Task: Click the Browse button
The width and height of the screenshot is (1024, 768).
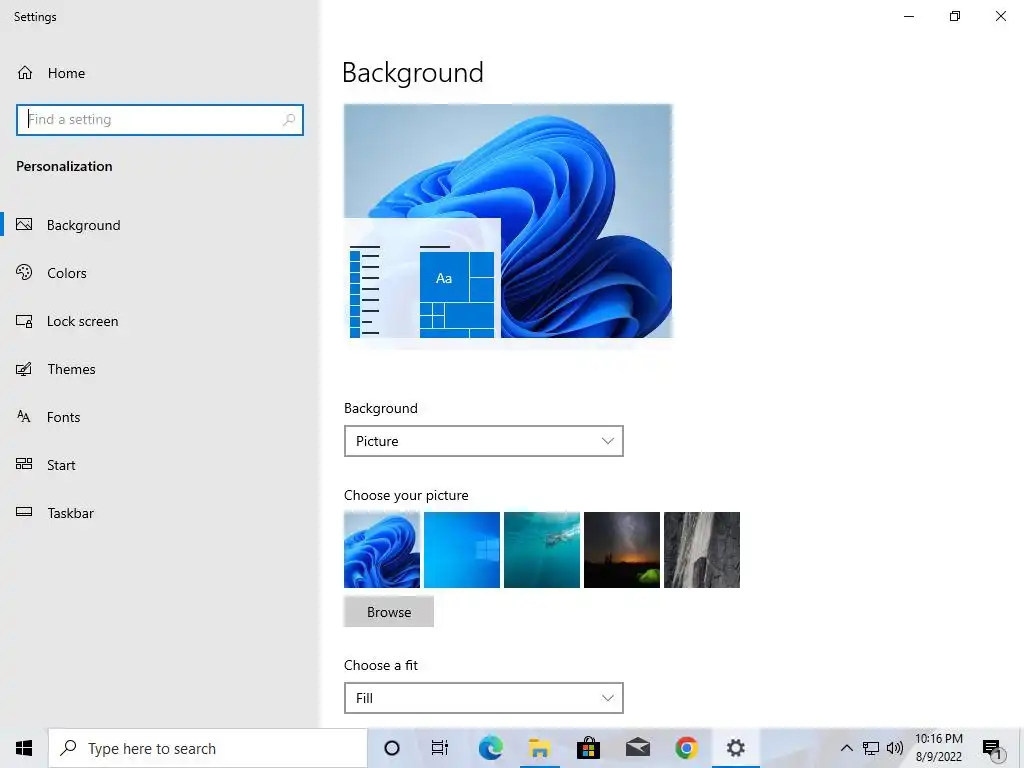Action: pos(389,612)
